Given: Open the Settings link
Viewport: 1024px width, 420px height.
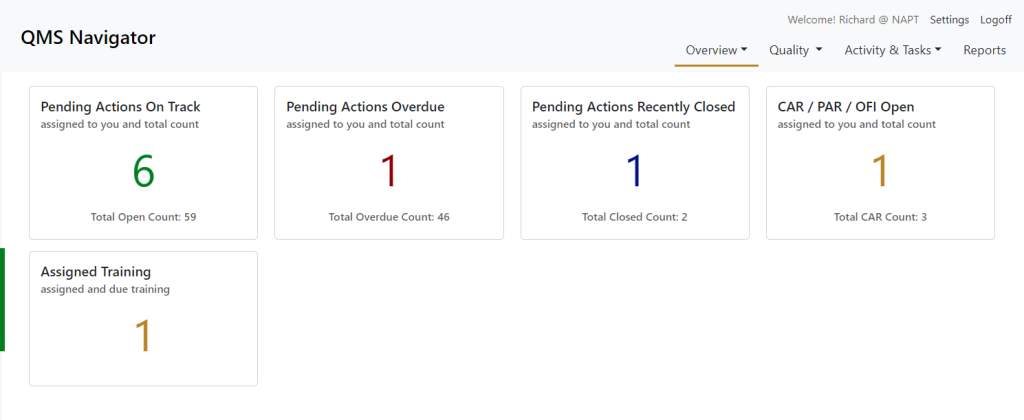Looking at the screenshot, I should [950, 20].
